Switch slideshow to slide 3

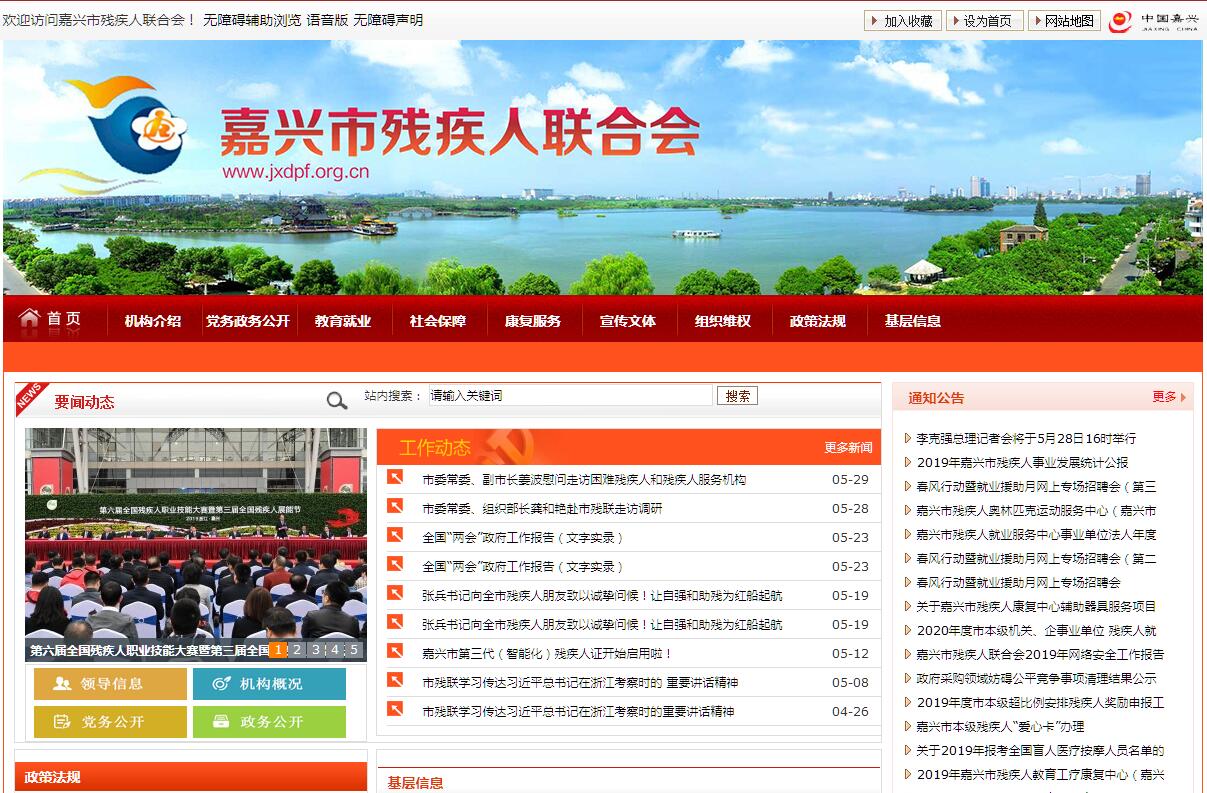pos(315,650)
